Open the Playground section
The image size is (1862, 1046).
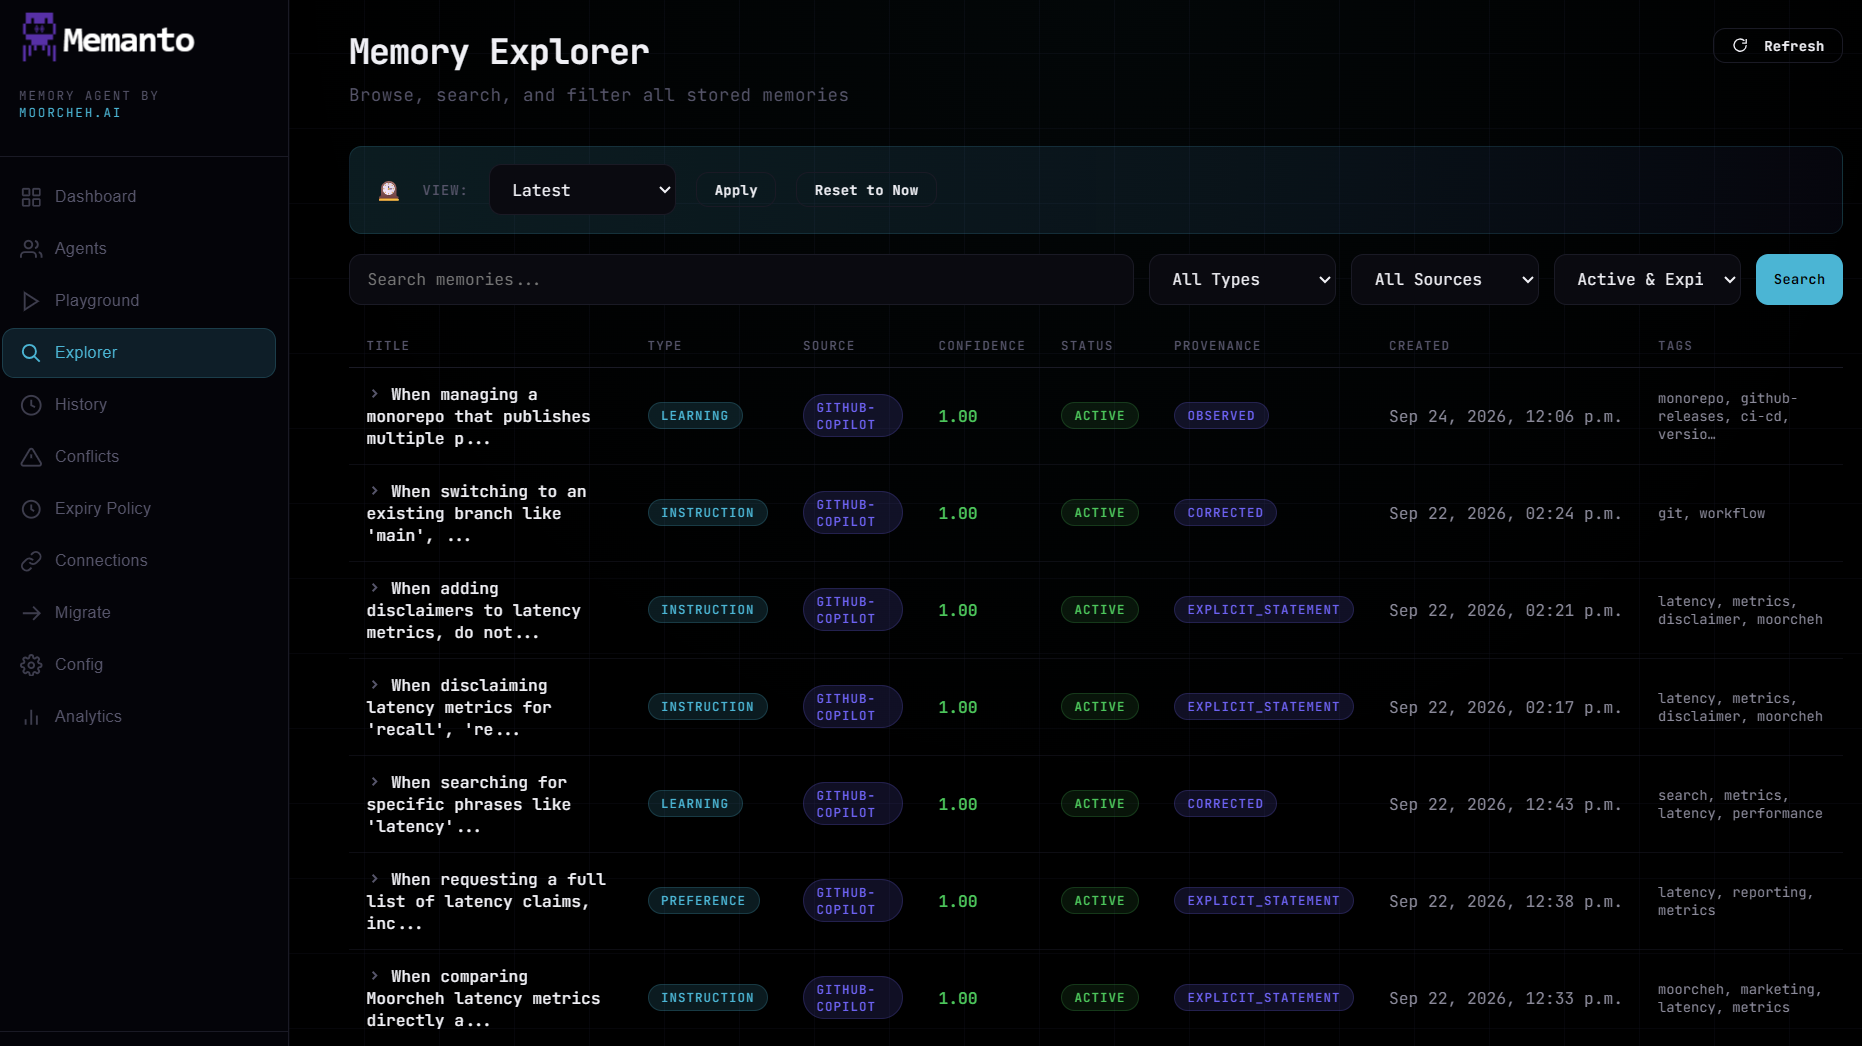(139, 301)
